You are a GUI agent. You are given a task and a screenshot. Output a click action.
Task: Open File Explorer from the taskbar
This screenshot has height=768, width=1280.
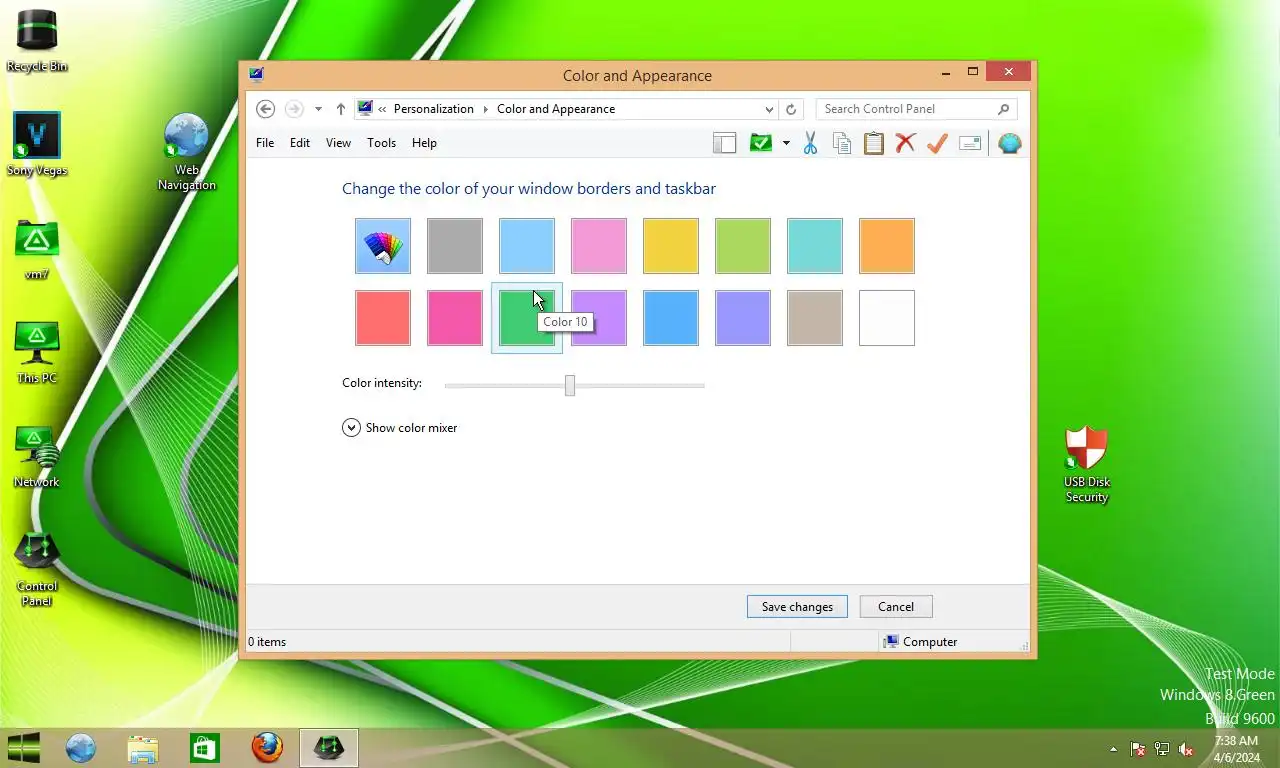(x=143, y=747)
